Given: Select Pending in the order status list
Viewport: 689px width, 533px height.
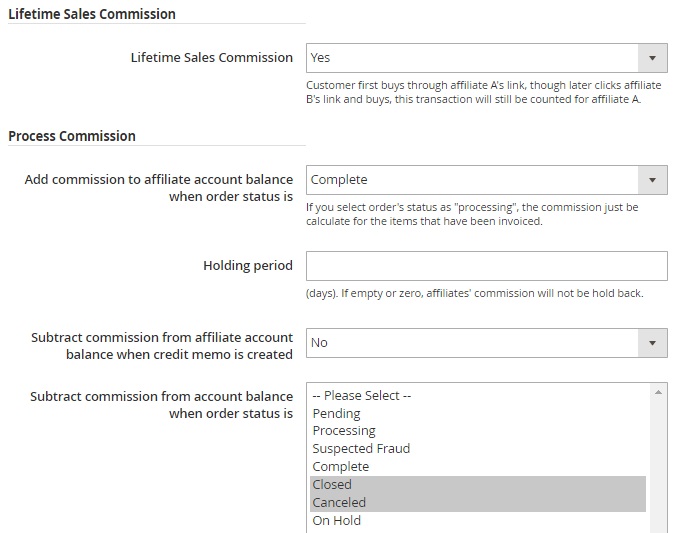Looking at the screenshot, I should coord(336,413).
